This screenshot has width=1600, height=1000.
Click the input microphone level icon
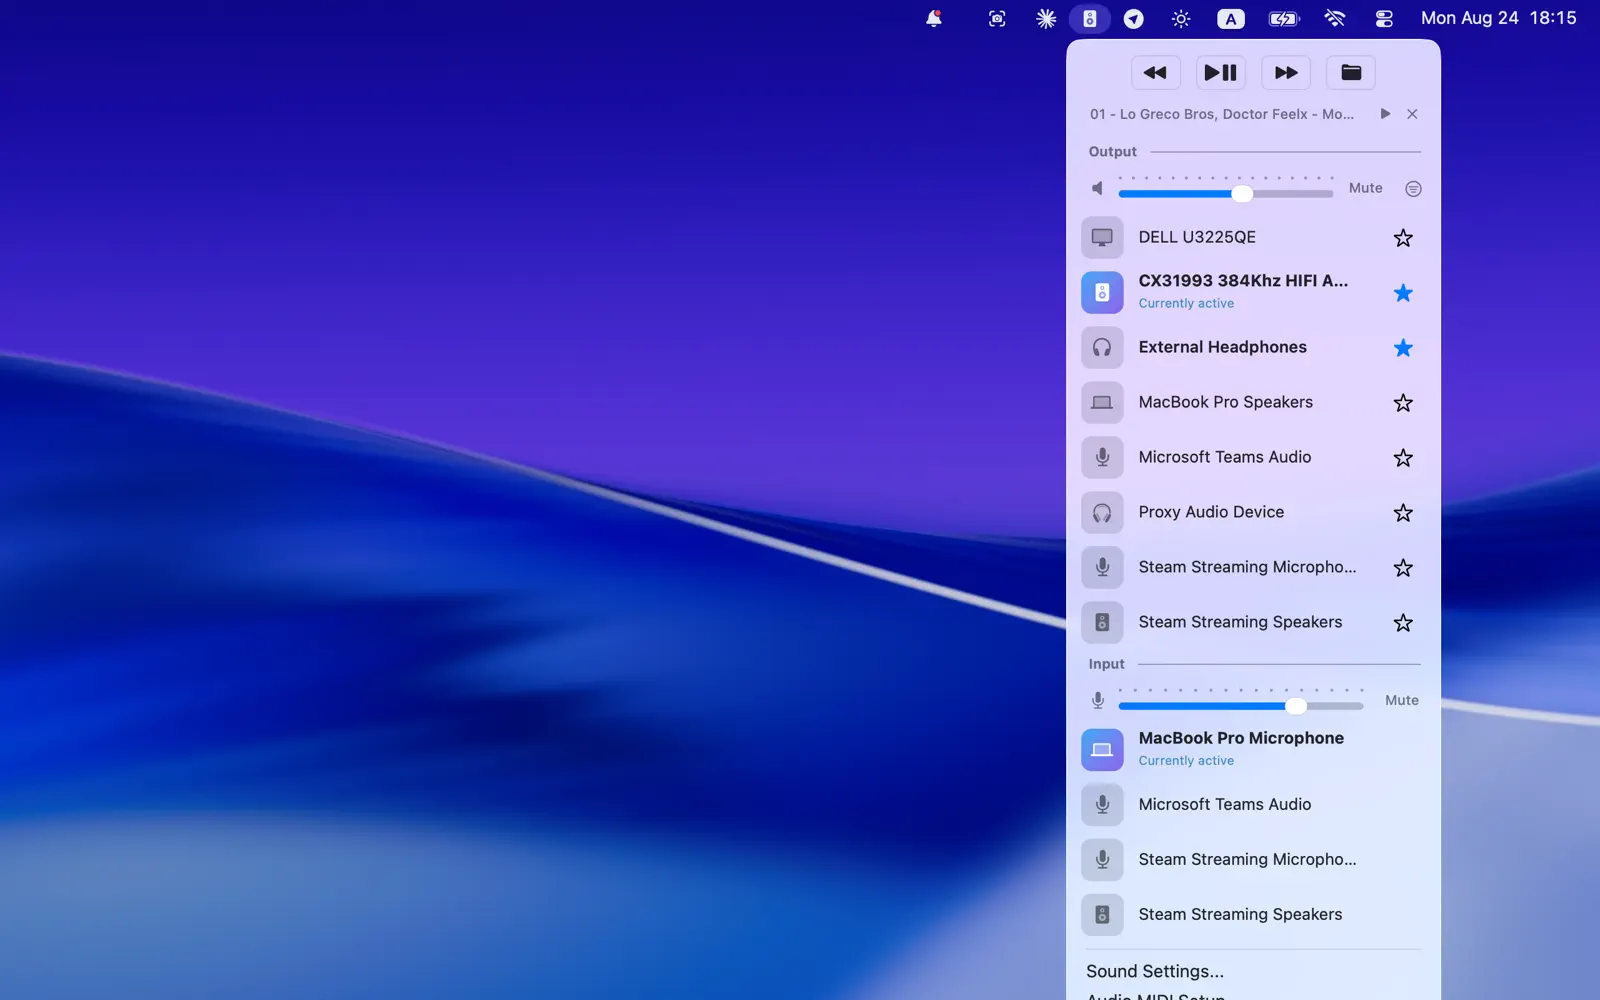click(1098, 700)
